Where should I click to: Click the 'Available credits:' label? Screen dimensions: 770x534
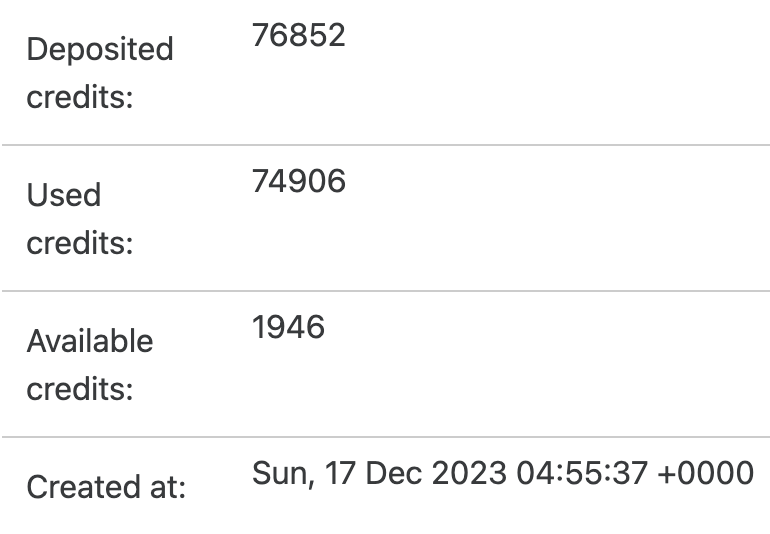(90, 365)
